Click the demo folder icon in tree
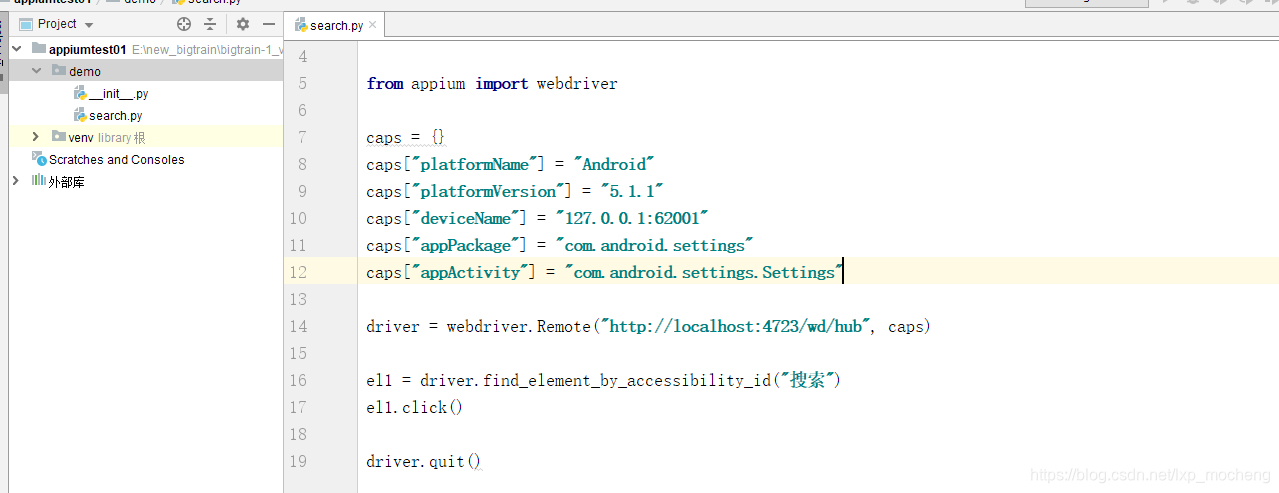The width and height of the screenshot is (1279, 493). coord(59,71)
